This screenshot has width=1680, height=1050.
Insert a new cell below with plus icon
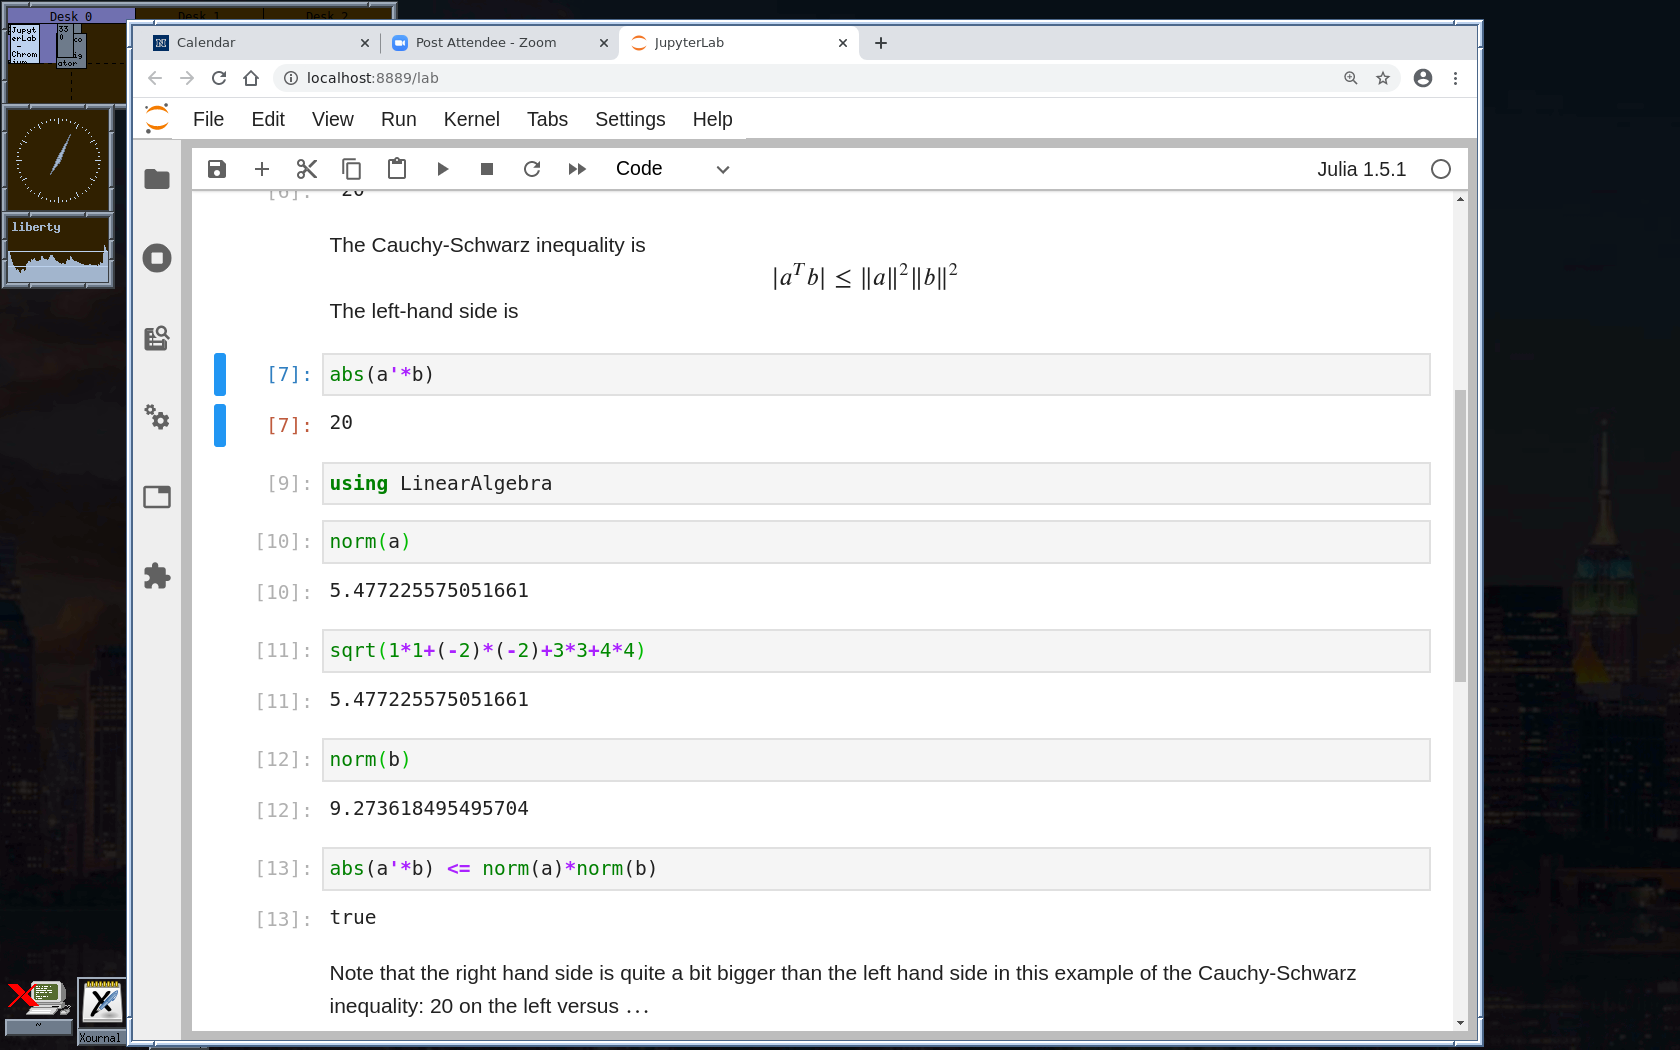(262, 169)
